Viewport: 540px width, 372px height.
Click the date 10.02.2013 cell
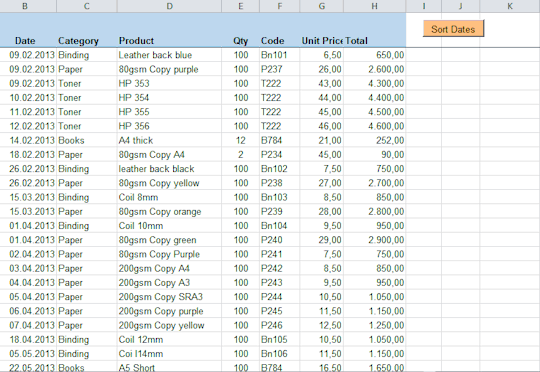28,98
